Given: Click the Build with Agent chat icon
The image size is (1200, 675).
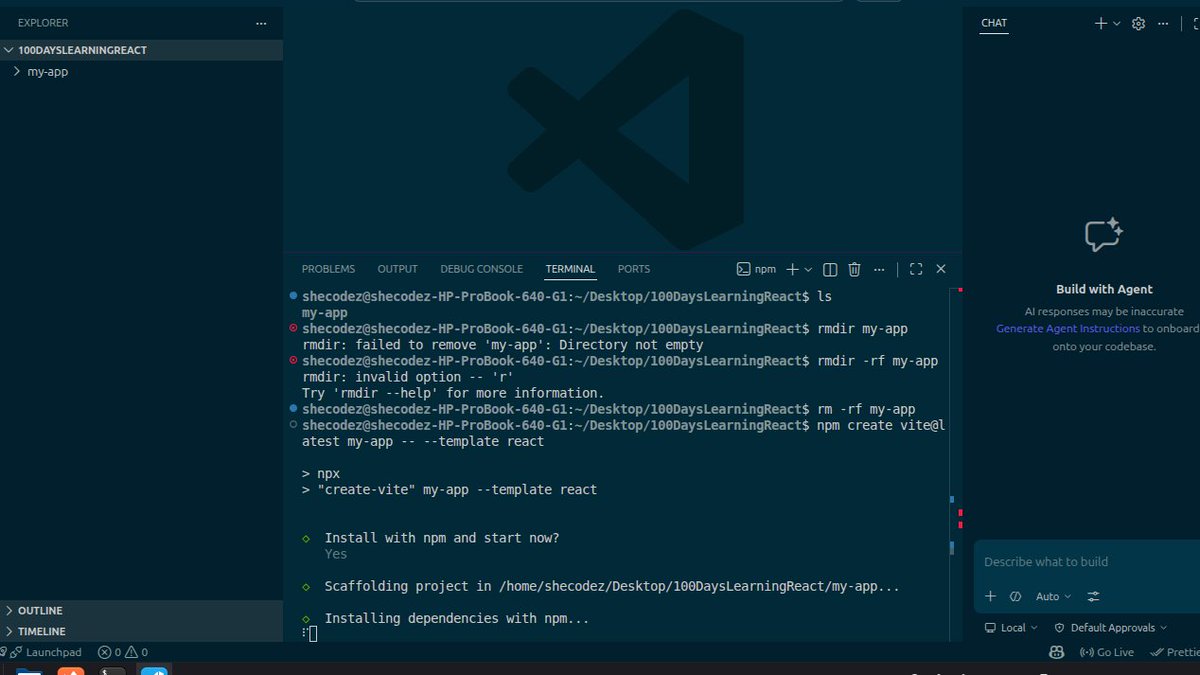Looking at the screenshot, I should (1104, 235).
